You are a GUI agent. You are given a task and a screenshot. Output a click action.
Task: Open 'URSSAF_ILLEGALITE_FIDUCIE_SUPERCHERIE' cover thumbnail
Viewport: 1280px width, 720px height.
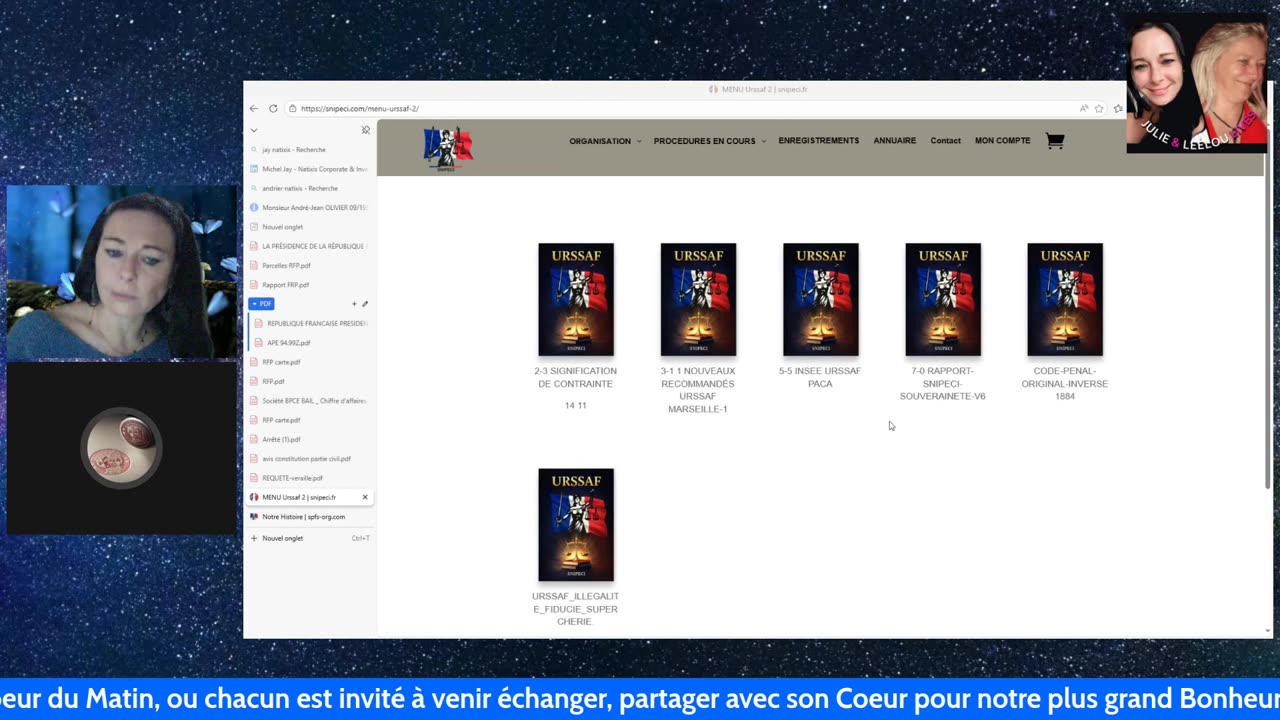pyautogui.click(x=576, y=525)
